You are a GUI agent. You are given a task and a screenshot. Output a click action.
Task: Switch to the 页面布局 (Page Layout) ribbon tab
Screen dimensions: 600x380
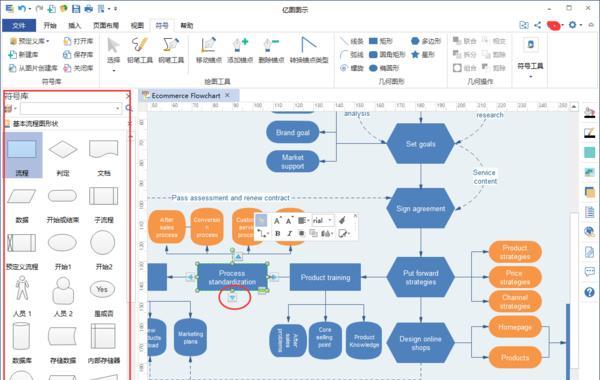pos(106,26)
